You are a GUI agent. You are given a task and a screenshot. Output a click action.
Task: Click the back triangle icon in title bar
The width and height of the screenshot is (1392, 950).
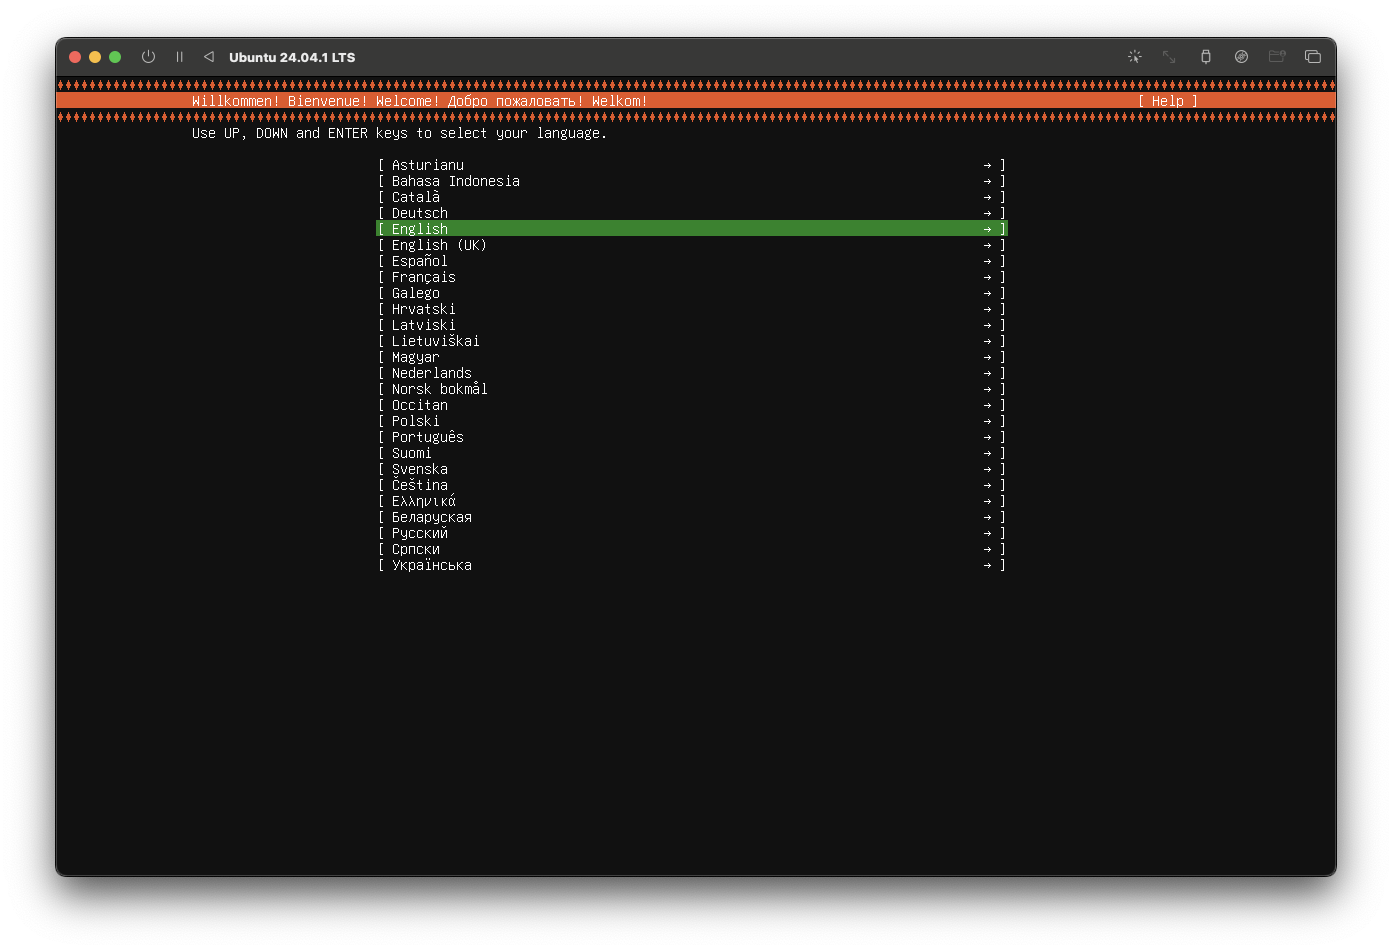point(209,57)
